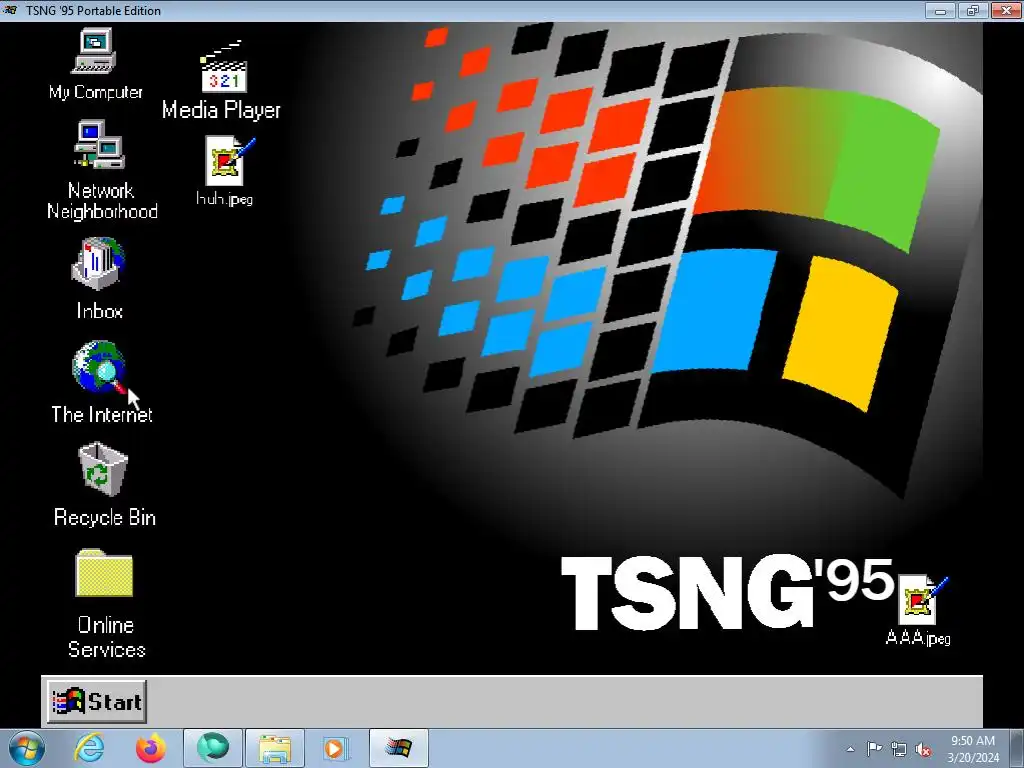
Task: Minimize the TSNG '95 Portable Edition window
Action: [x=940, y=10]
